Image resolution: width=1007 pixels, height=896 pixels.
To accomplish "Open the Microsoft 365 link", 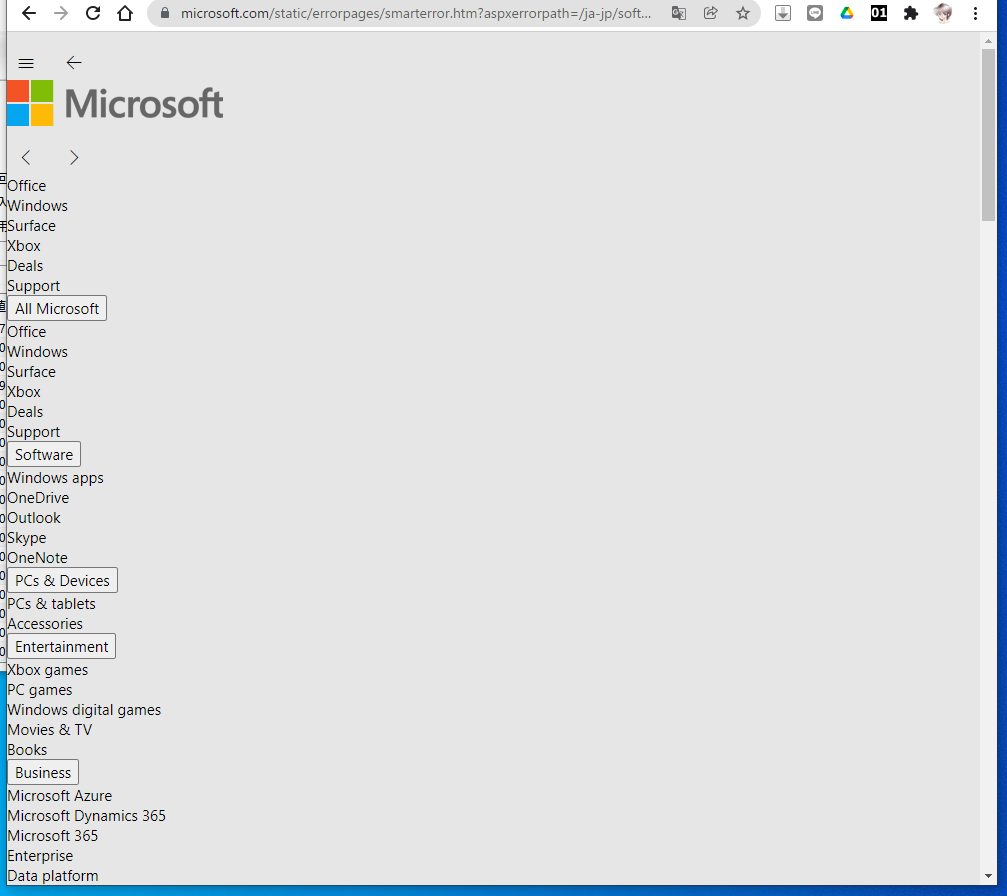I will 53,836.
